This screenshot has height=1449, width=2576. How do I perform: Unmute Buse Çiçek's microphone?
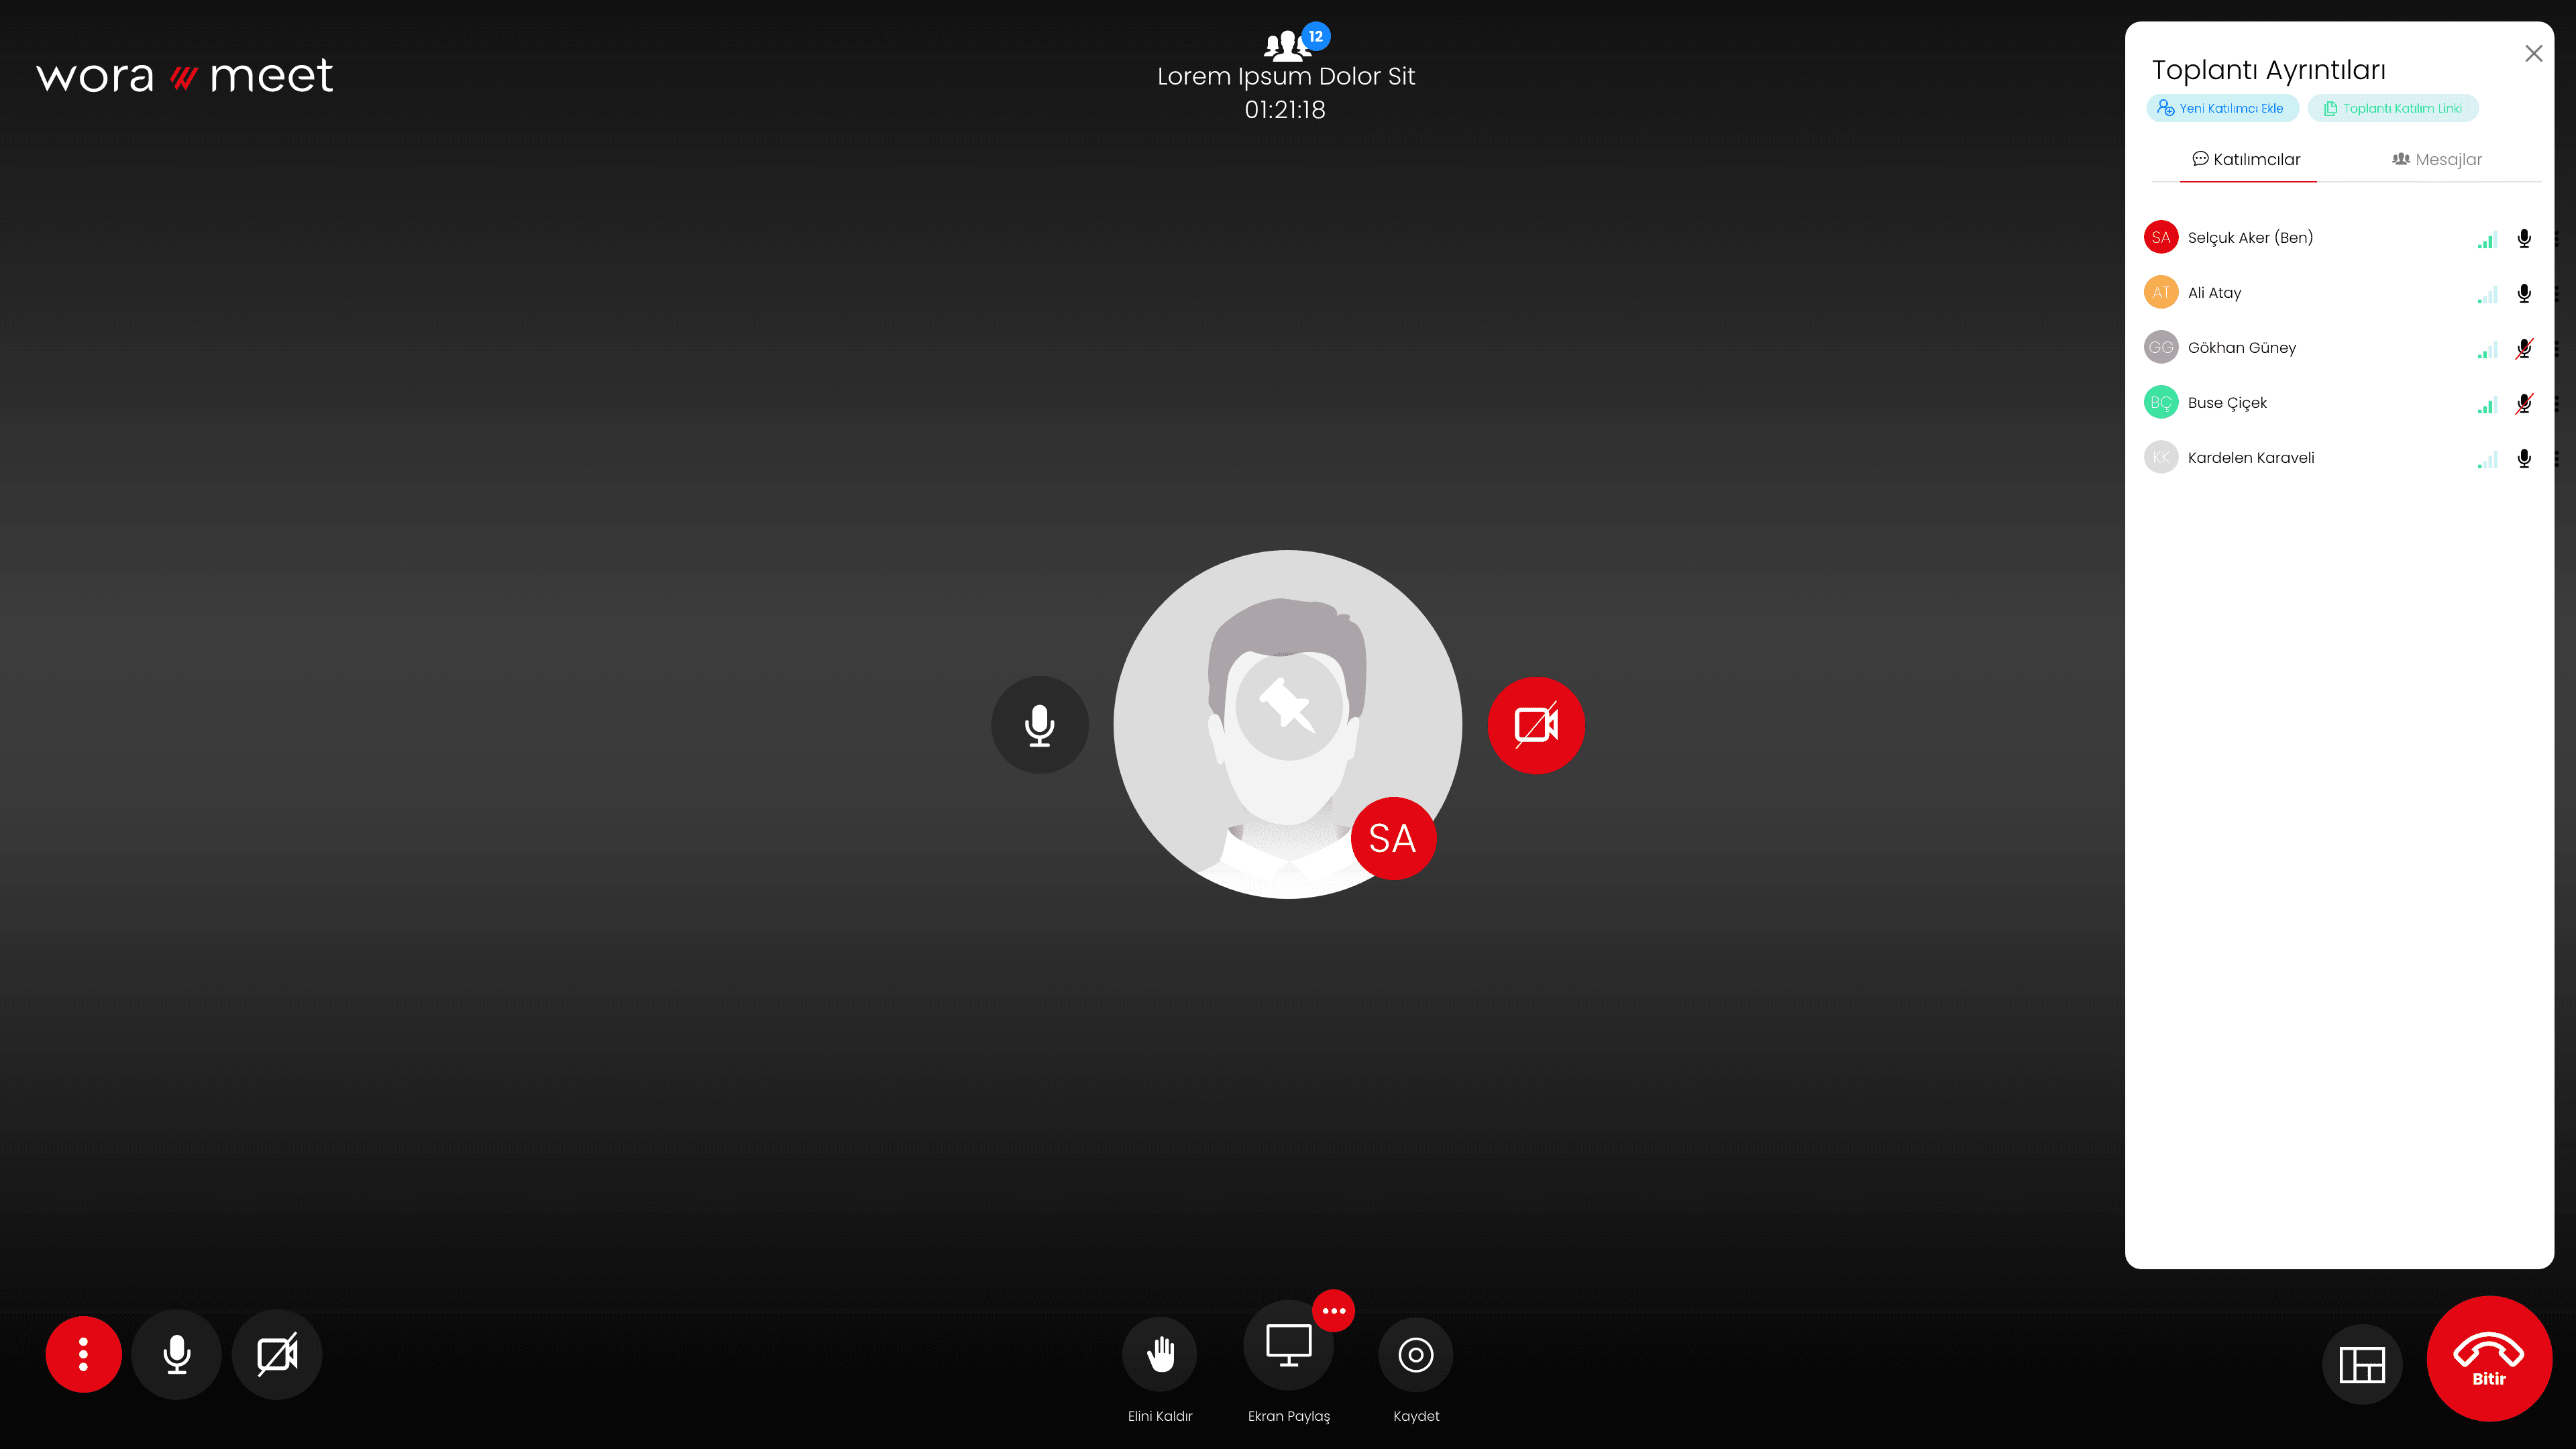coord(2524,403)
